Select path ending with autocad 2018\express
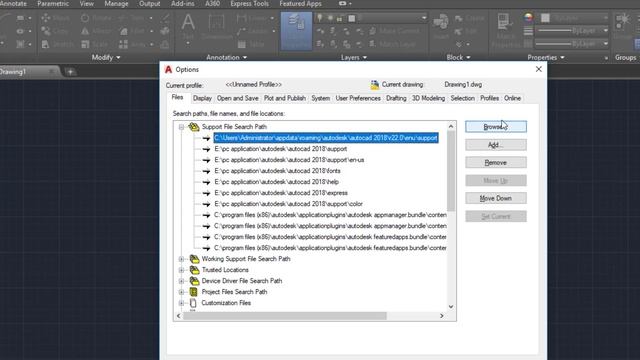This screenshot has height=360, width=640. point(281,193)
